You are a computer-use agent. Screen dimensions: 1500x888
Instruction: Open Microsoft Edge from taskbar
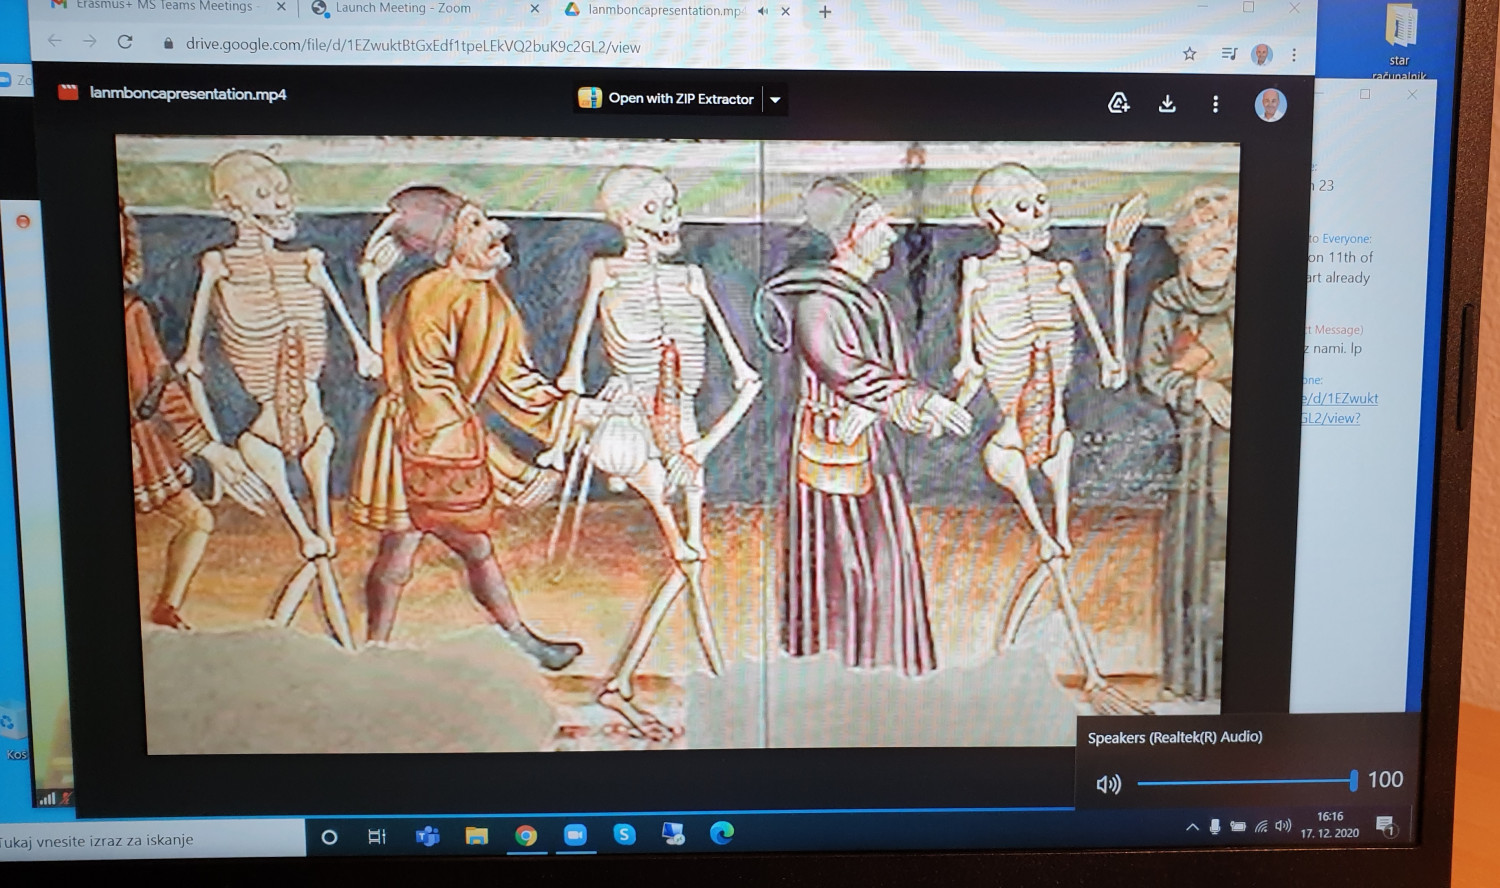721,832
